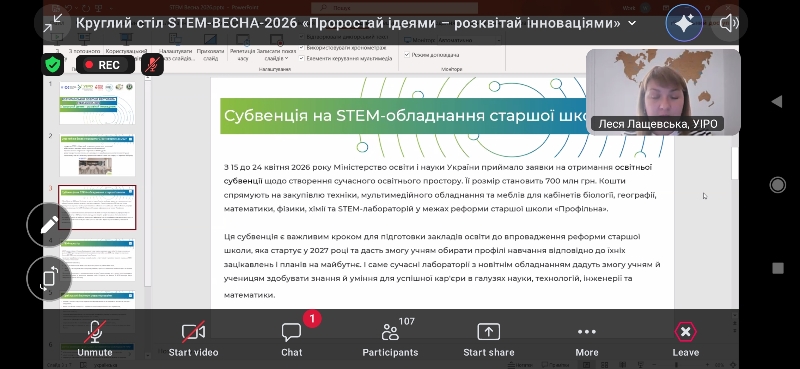
Task: Tap the red muted microphone status icon
Action: point(153,65)
